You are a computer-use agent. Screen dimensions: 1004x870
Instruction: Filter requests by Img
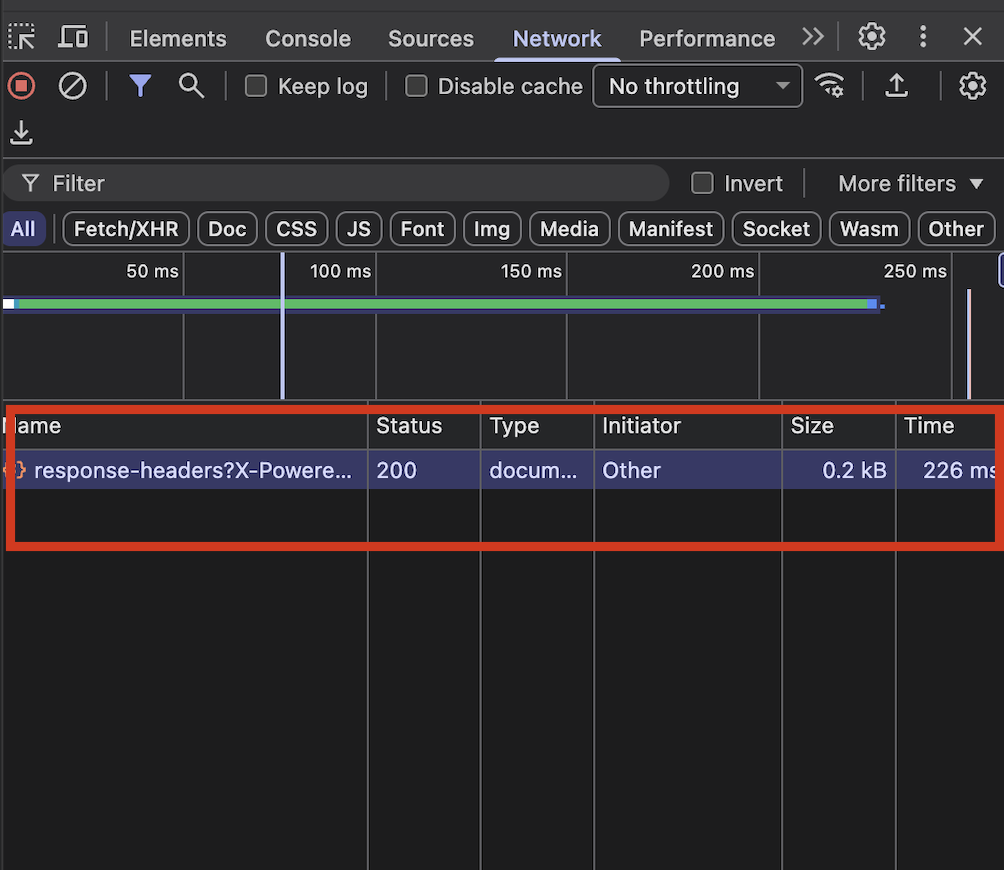pos(492,229)
